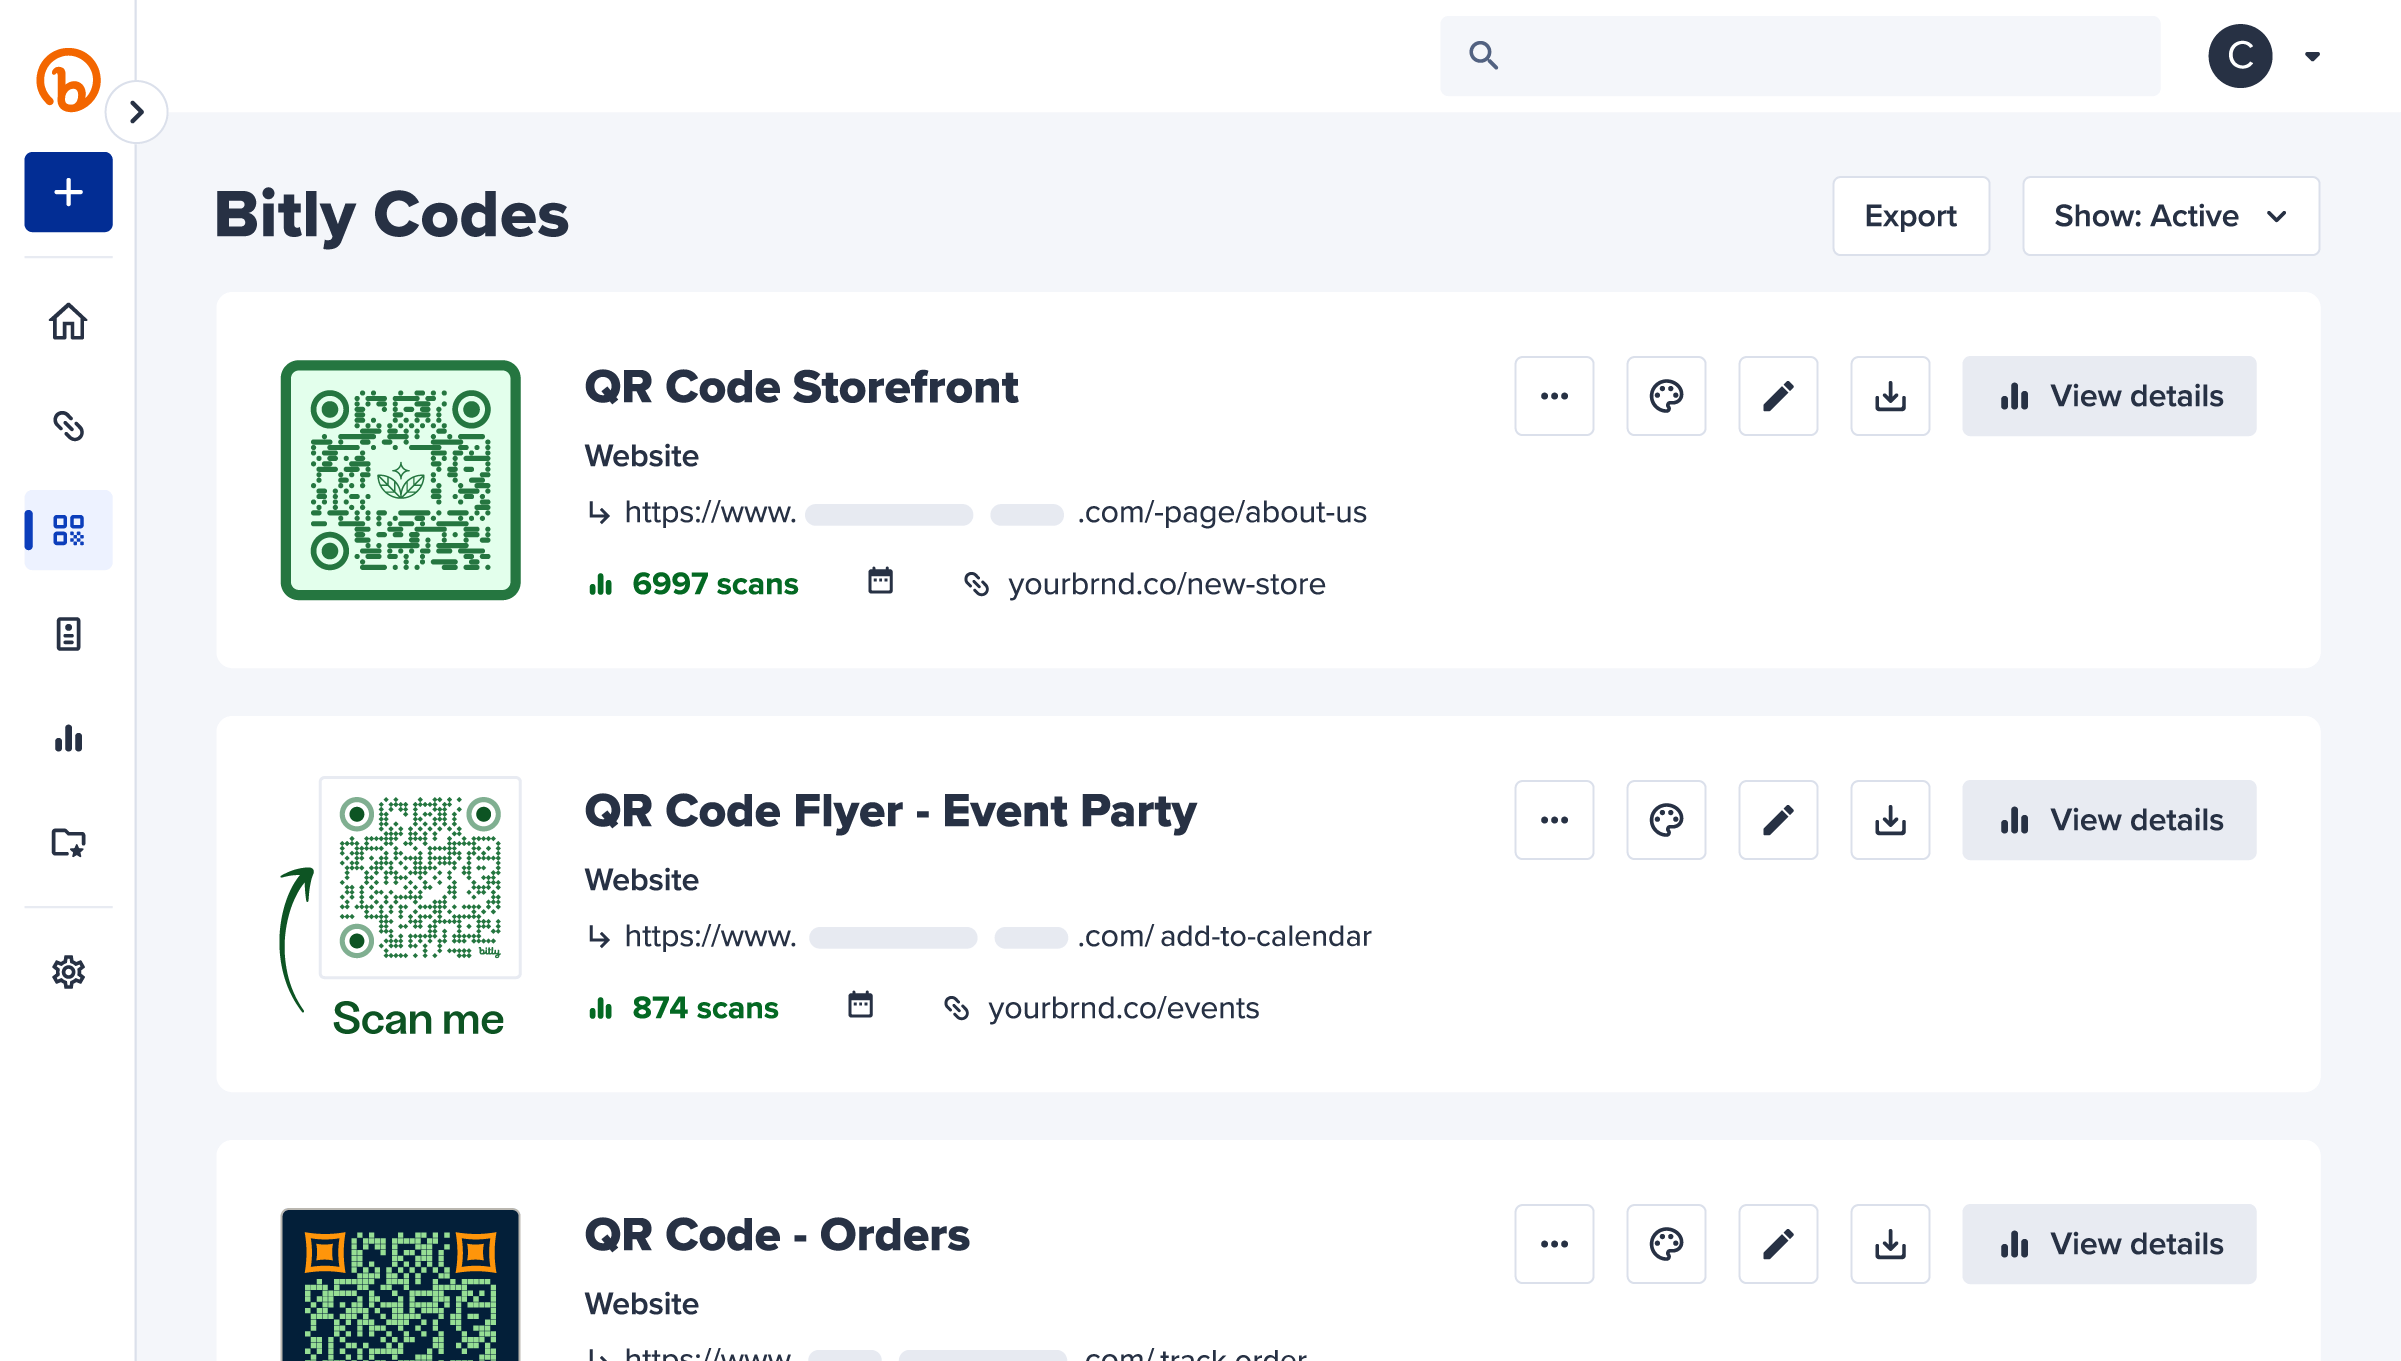Viewport: 2401px width, 1361px height.
Task: Click the folders icon in left sidebar
Action: click(x=66, y=841)
